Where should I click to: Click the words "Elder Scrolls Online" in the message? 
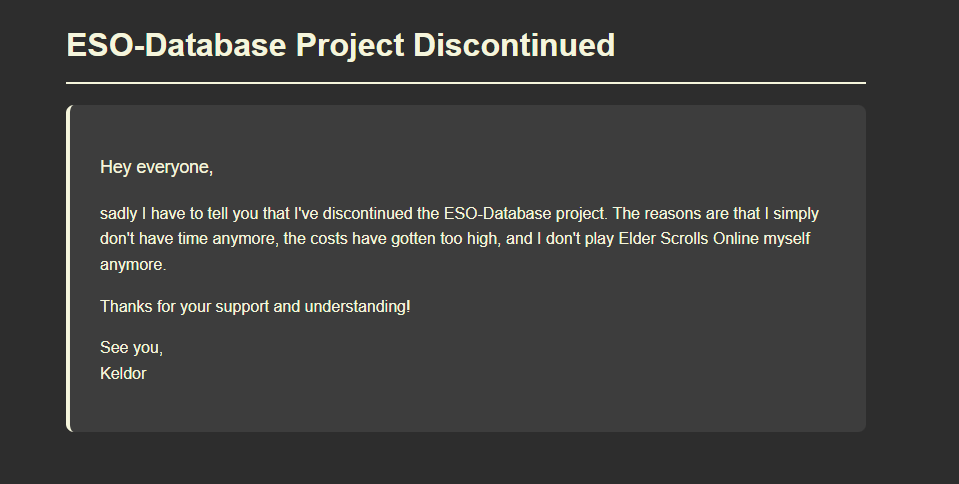point(689,239)
